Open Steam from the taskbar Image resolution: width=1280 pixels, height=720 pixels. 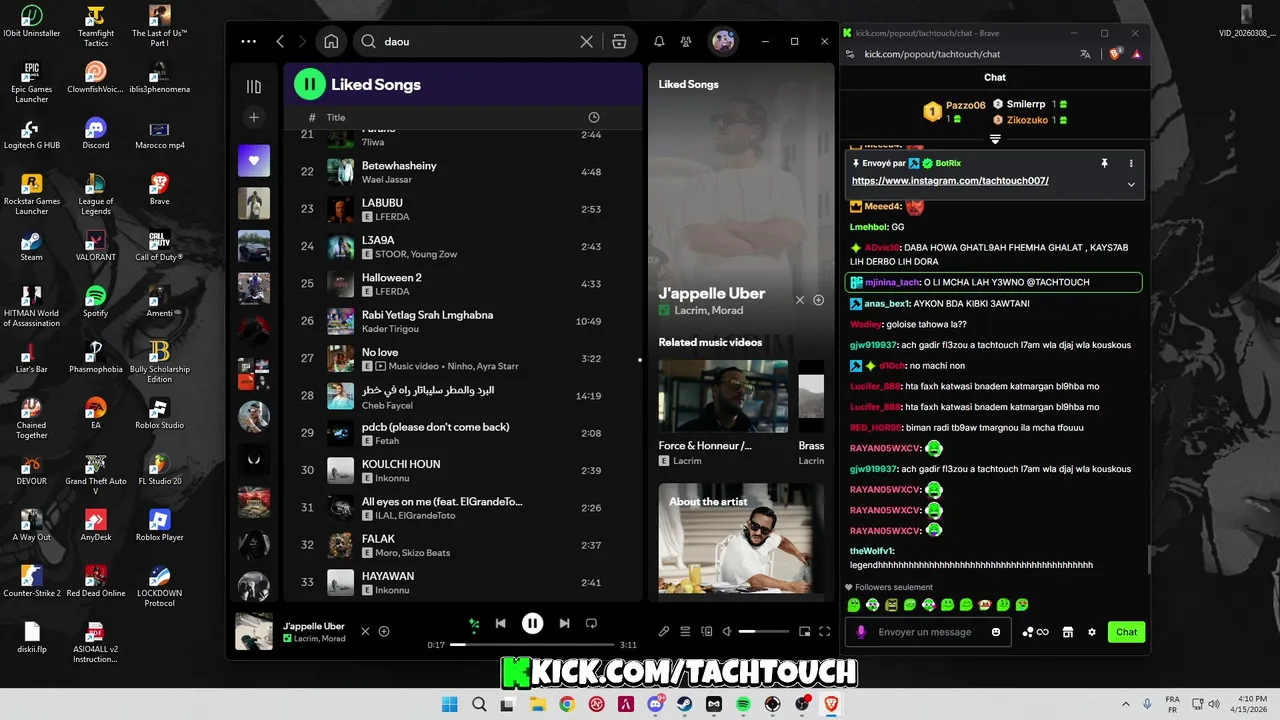point(685,704)
